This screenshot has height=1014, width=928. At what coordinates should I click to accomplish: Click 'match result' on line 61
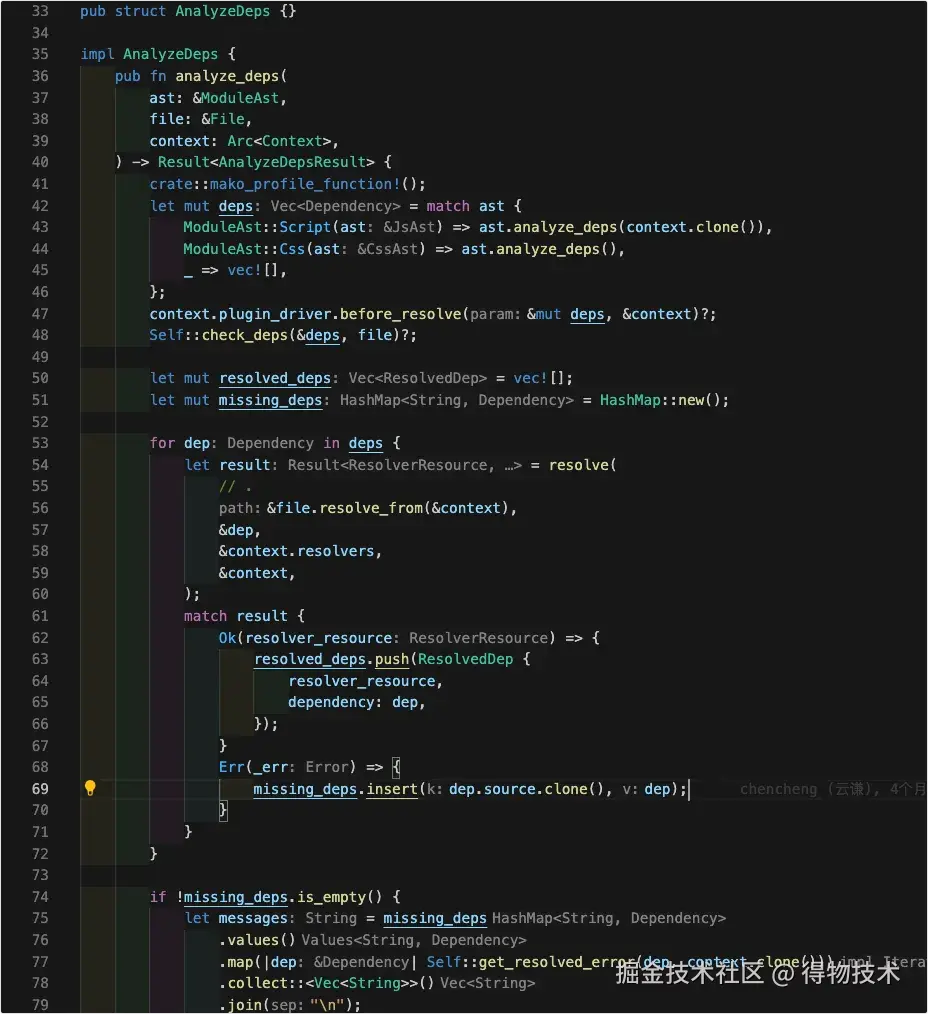coord(235,616)
